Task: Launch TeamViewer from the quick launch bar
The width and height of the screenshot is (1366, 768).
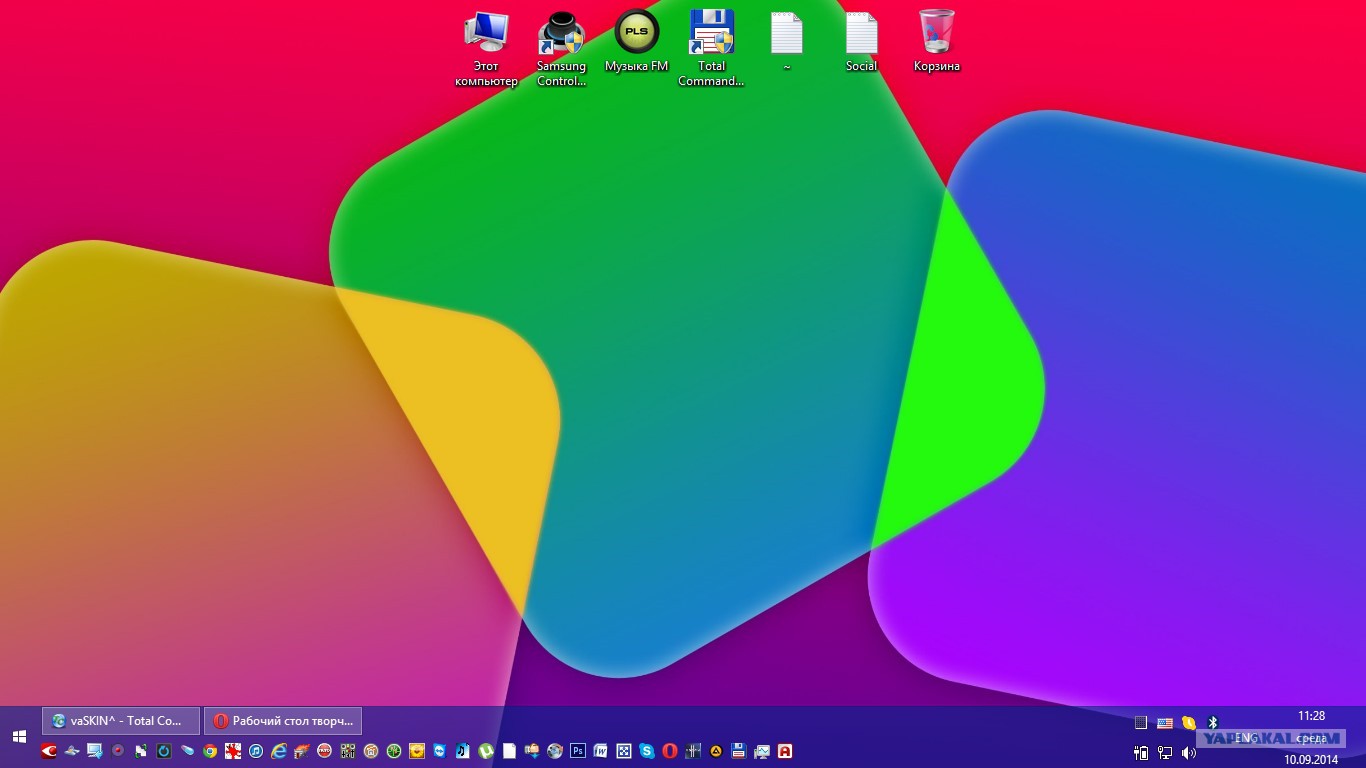Action: click(x=440, y=750)
